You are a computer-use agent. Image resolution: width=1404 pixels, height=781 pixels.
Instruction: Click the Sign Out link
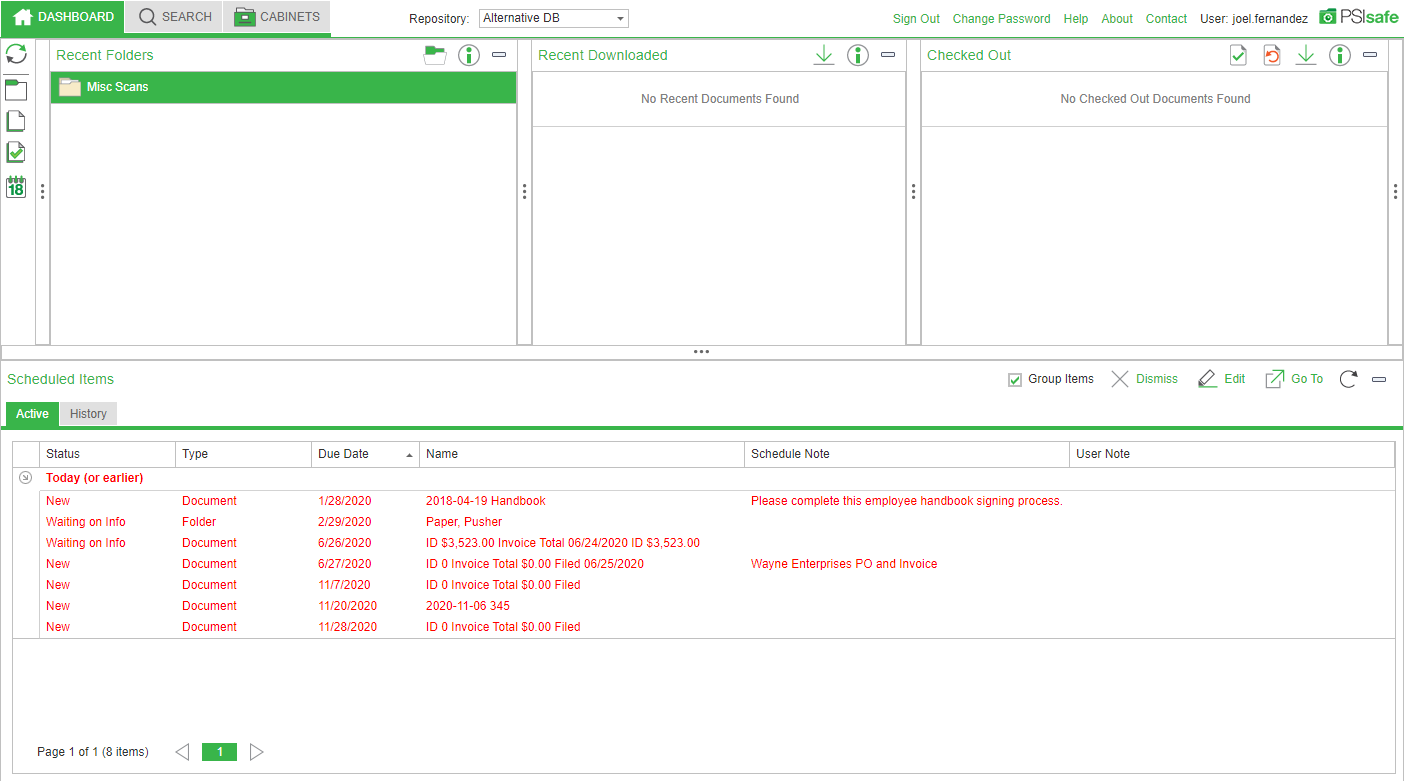point(916,18)
